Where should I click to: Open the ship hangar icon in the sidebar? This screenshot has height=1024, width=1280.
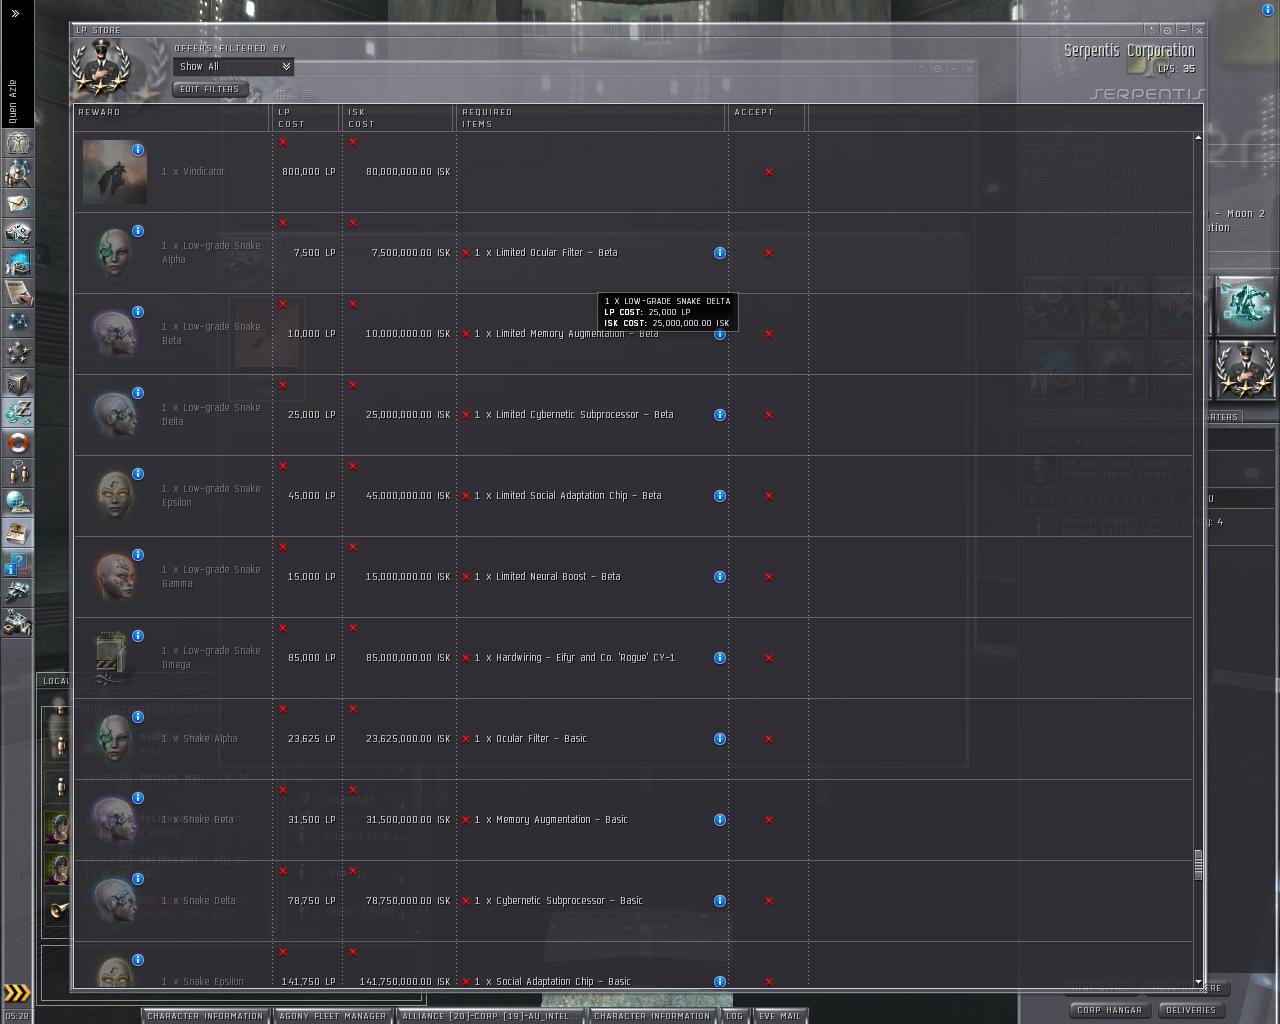[x=17, y=593]
